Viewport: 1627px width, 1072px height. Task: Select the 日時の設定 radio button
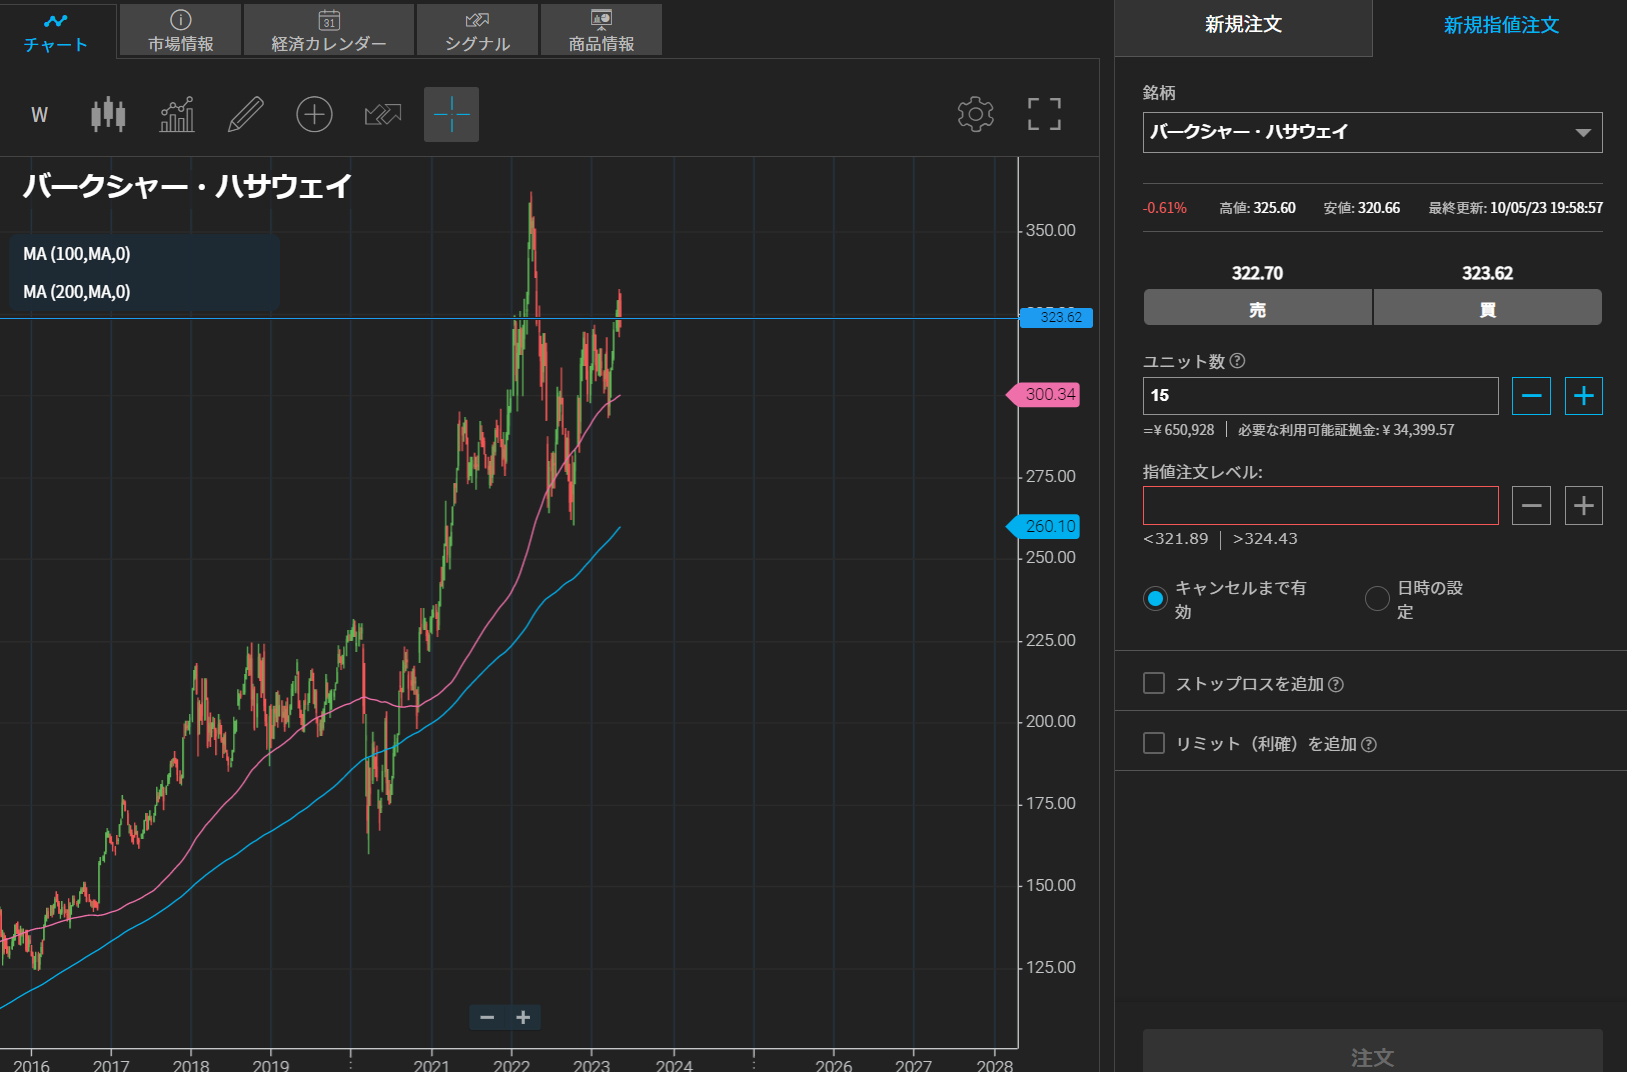(1377, 598)
